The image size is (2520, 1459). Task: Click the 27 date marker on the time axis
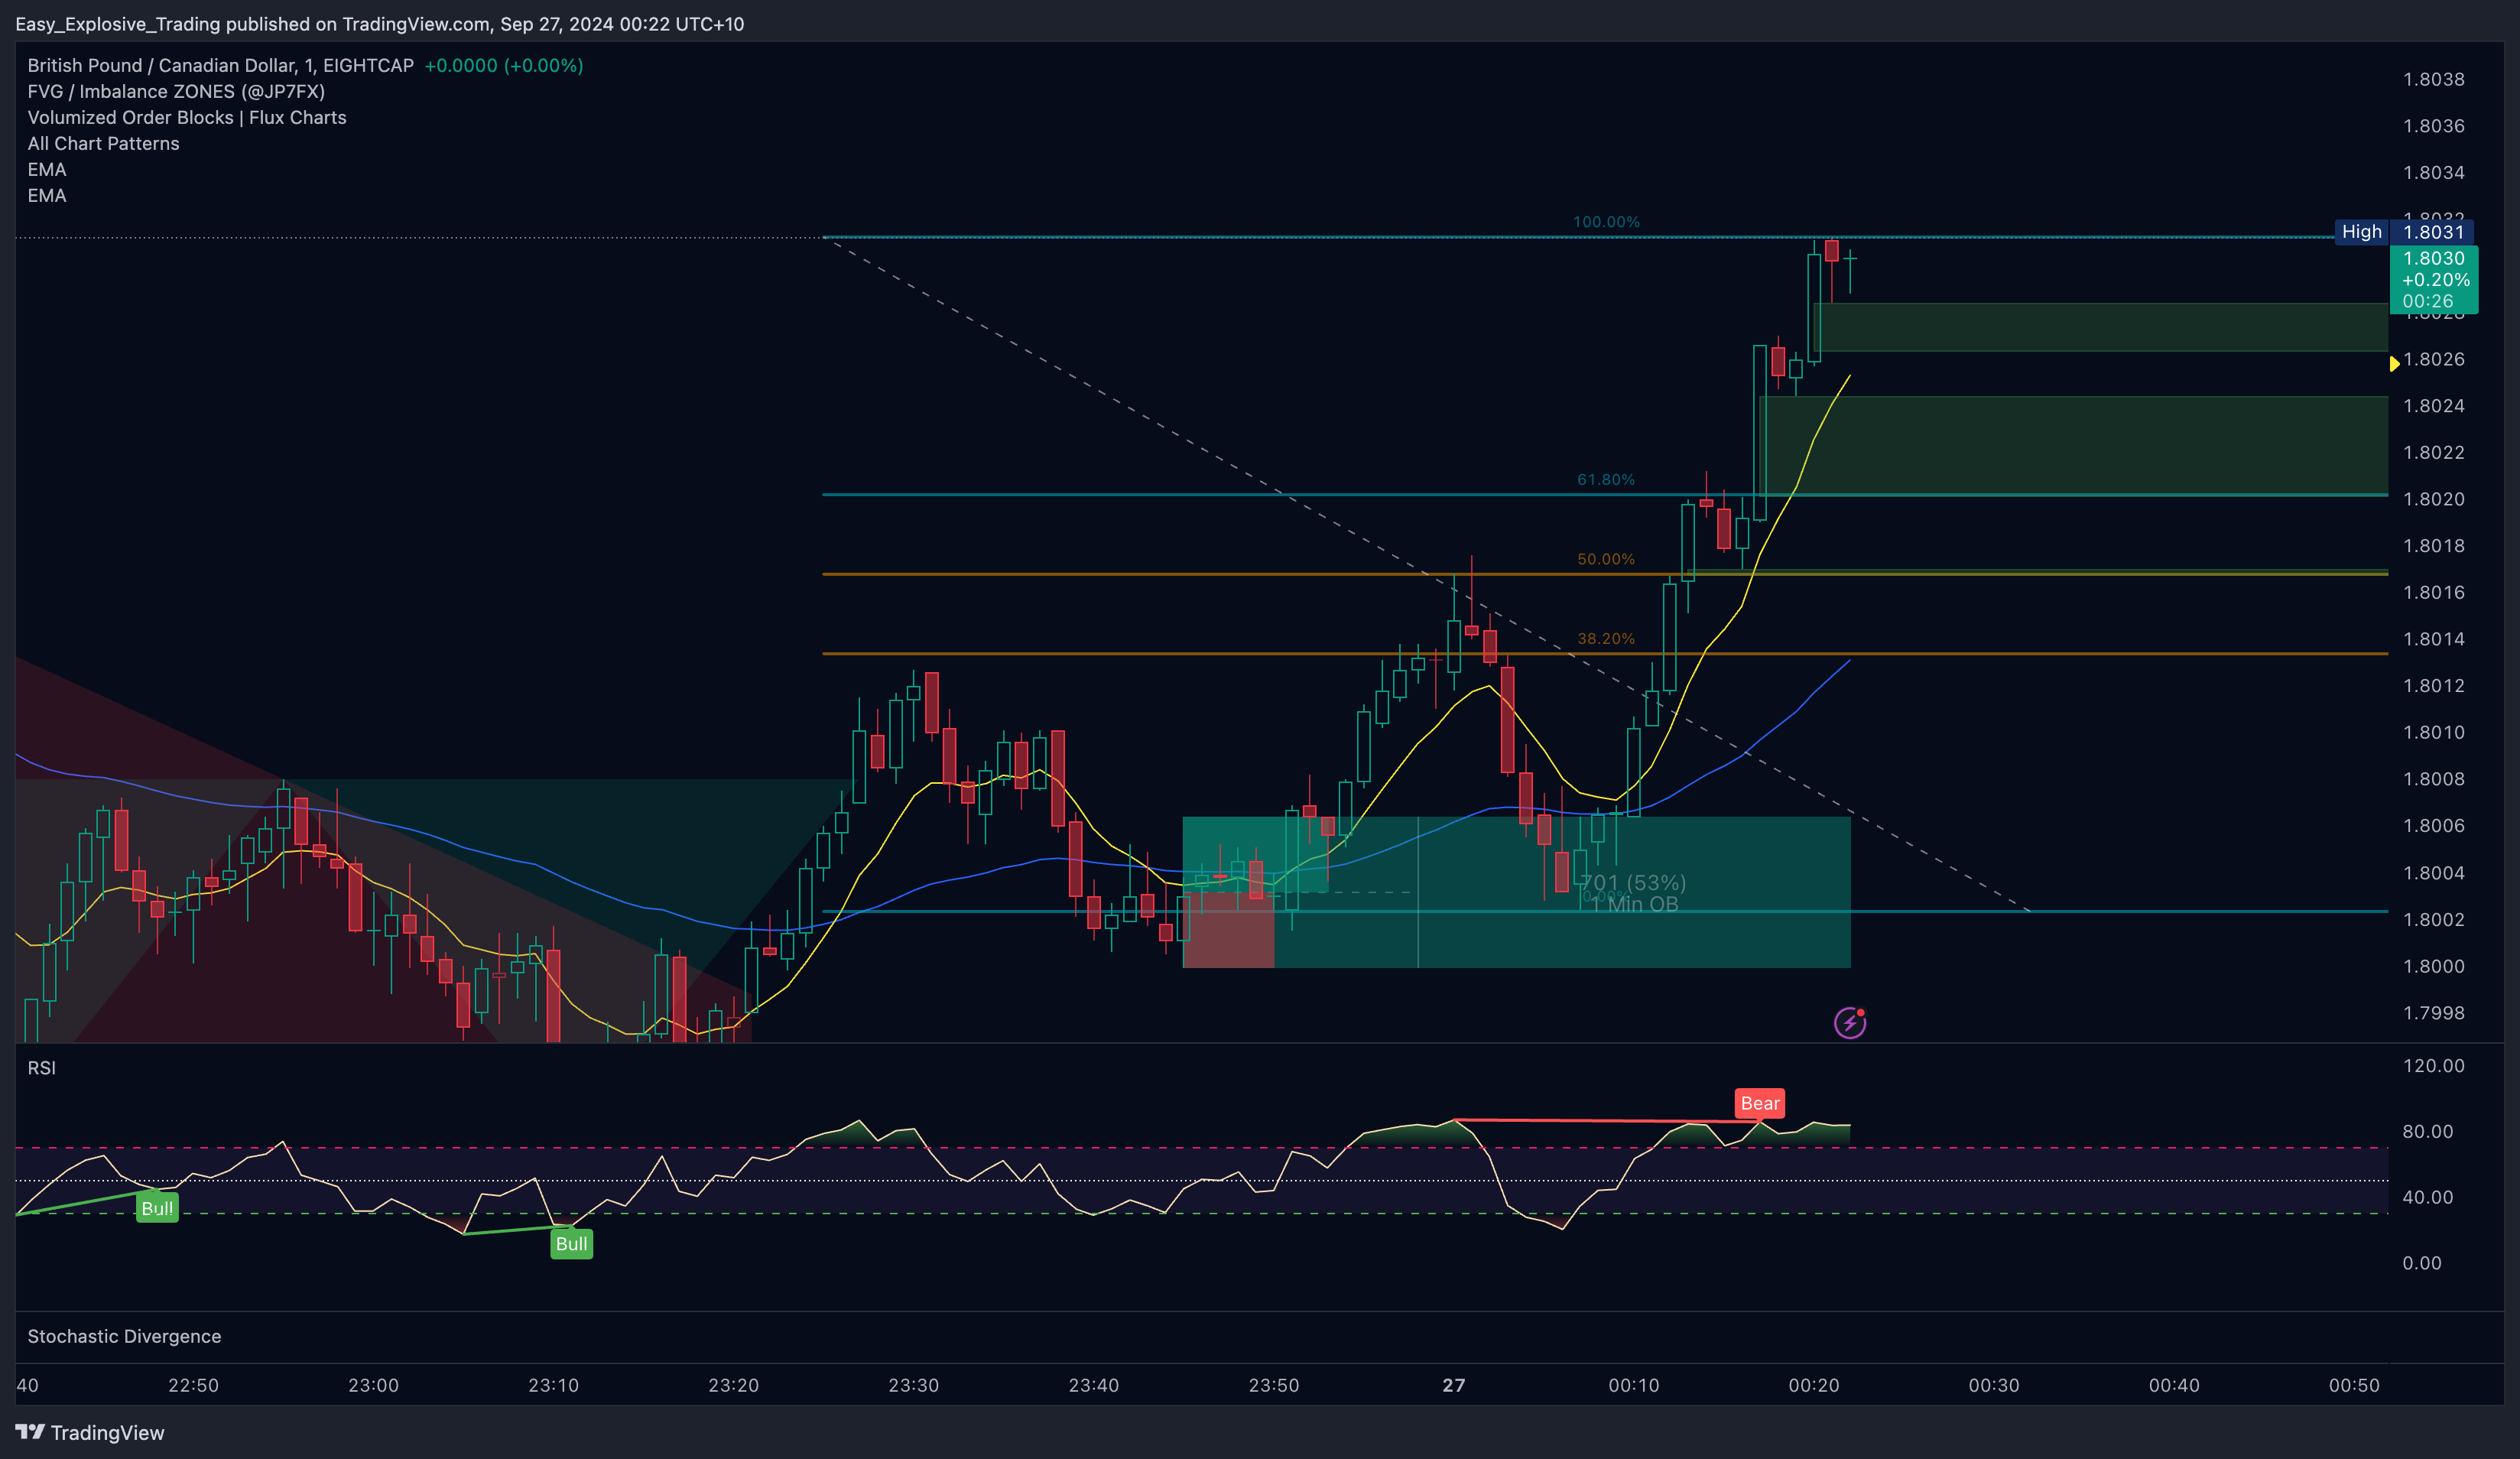(x=1453, y=1385)
